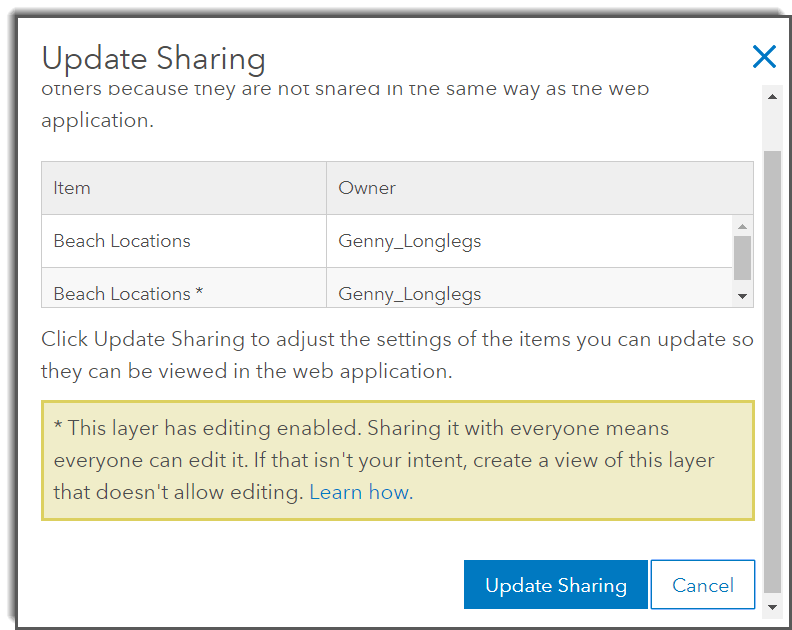Click the items table scroll up arrow
The image size is (792, 630).
(x=742, y=224)
